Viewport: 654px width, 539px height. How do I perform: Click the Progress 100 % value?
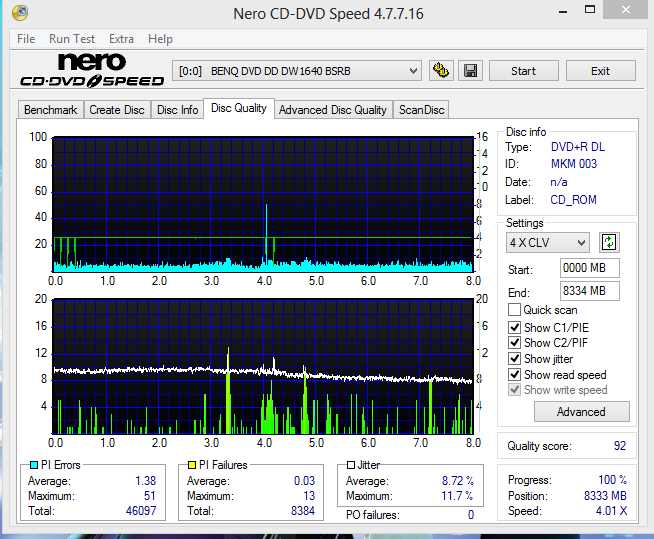(612, 480)
